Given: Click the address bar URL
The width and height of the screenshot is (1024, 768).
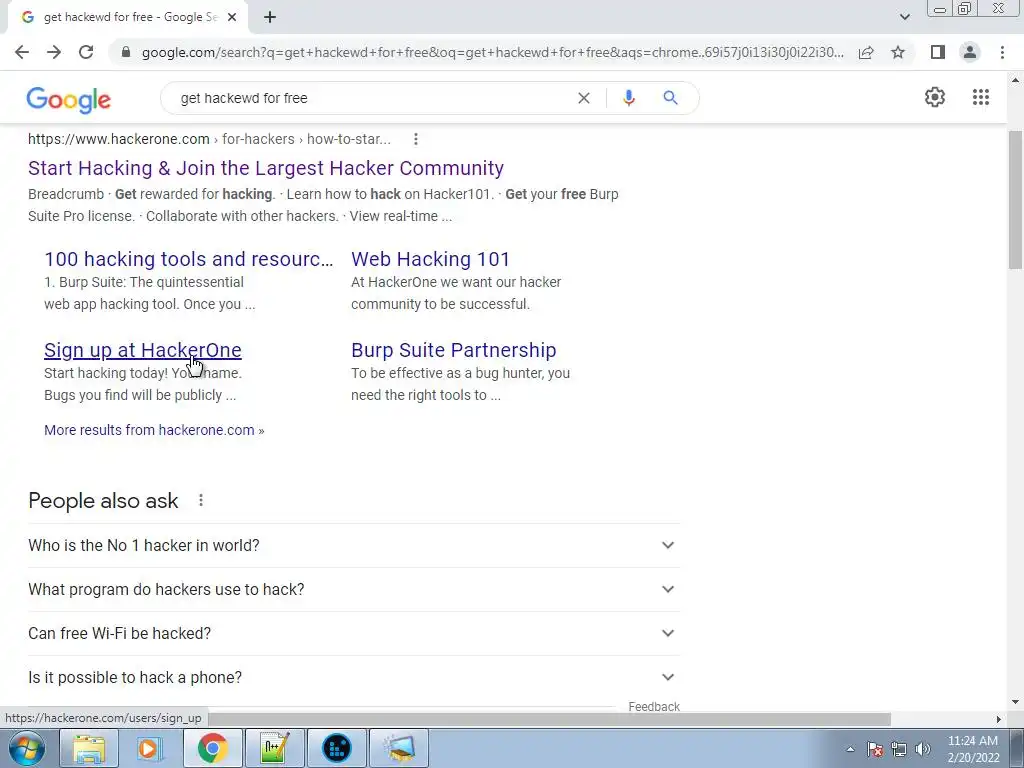Looking at the screenshot, I should tap(492, 52).
